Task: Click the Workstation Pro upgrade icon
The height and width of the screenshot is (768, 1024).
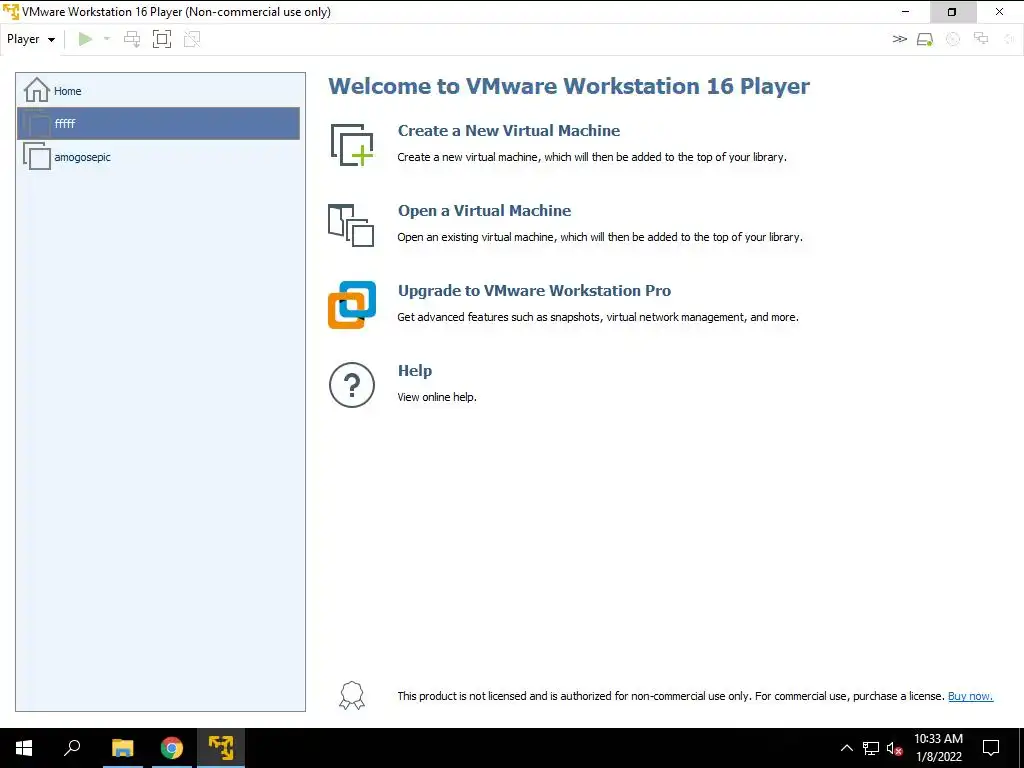Action: click(x=352, y=305)
